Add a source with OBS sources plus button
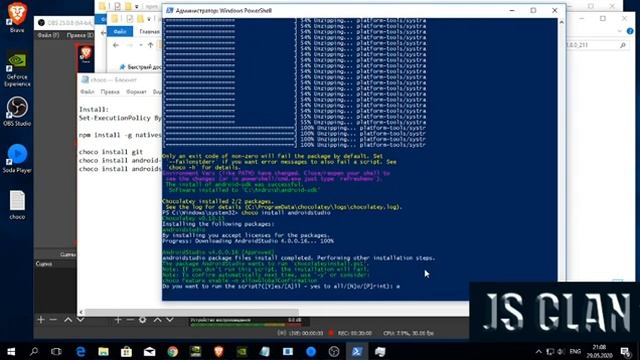The width and height of the screenshot is (640, 360). coord(118,320)
